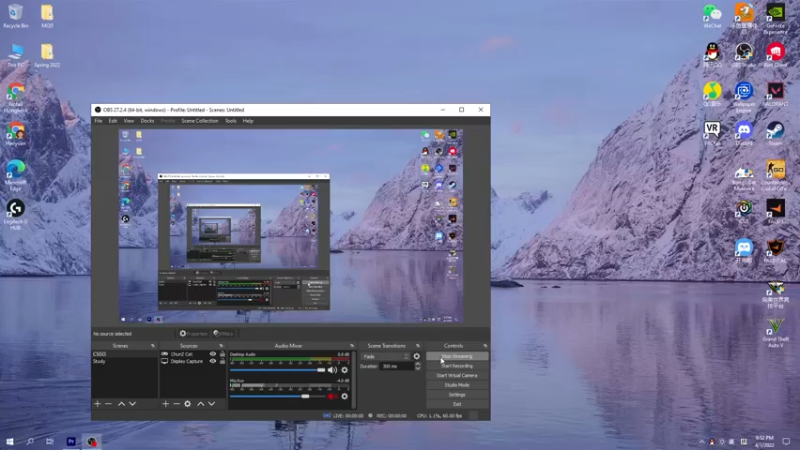Open the Tools menu

point(231,121)
